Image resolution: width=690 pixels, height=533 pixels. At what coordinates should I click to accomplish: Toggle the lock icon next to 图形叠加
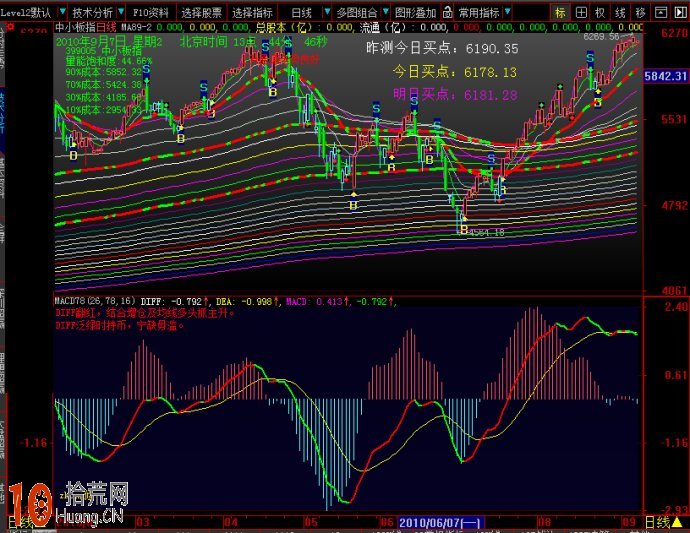(447, 12)
